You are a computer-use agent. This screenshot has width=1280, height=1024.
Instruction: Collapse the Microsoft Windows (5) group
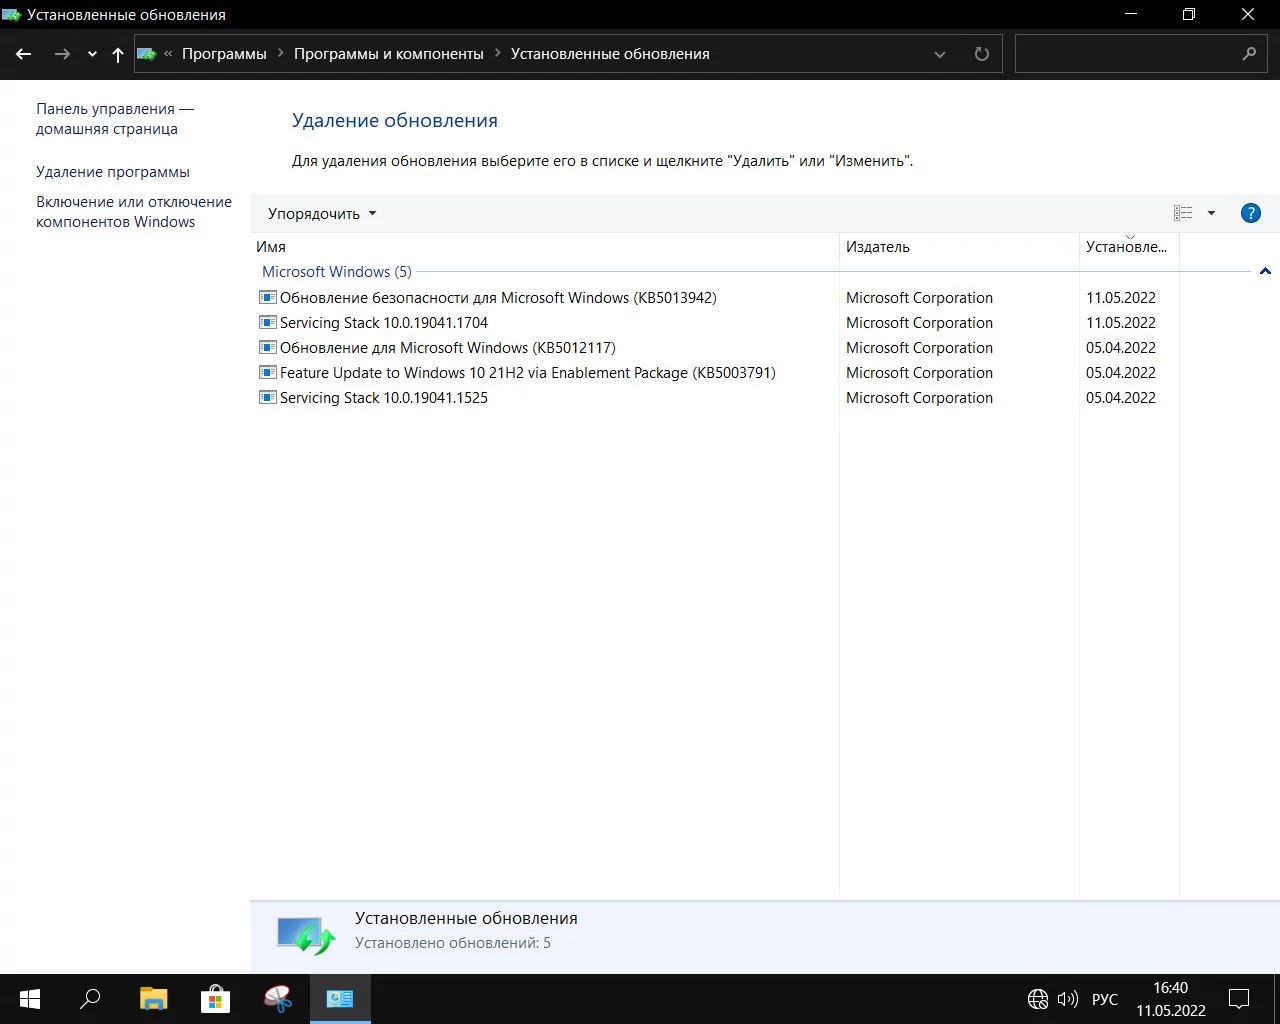pos(1265,272)
